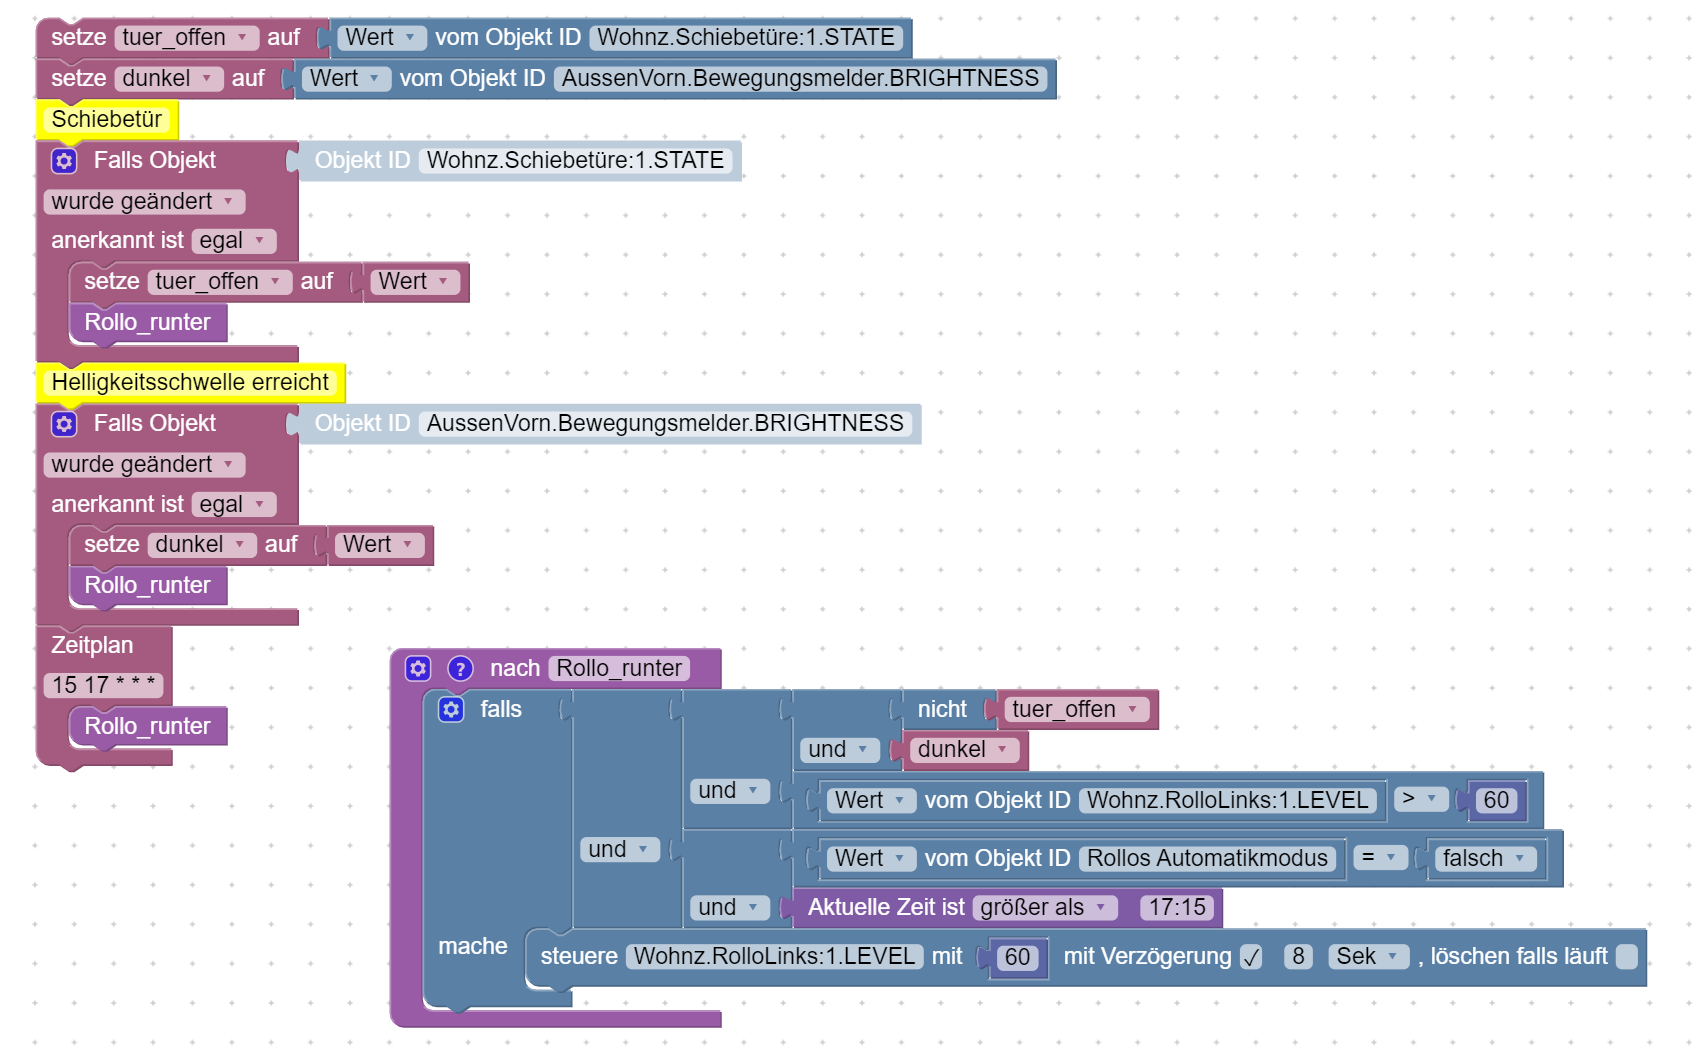The image size is (1703, 1052).
Task: Open Wert dropdown inside setze dunkel trigger
Action: click(379, 545)
